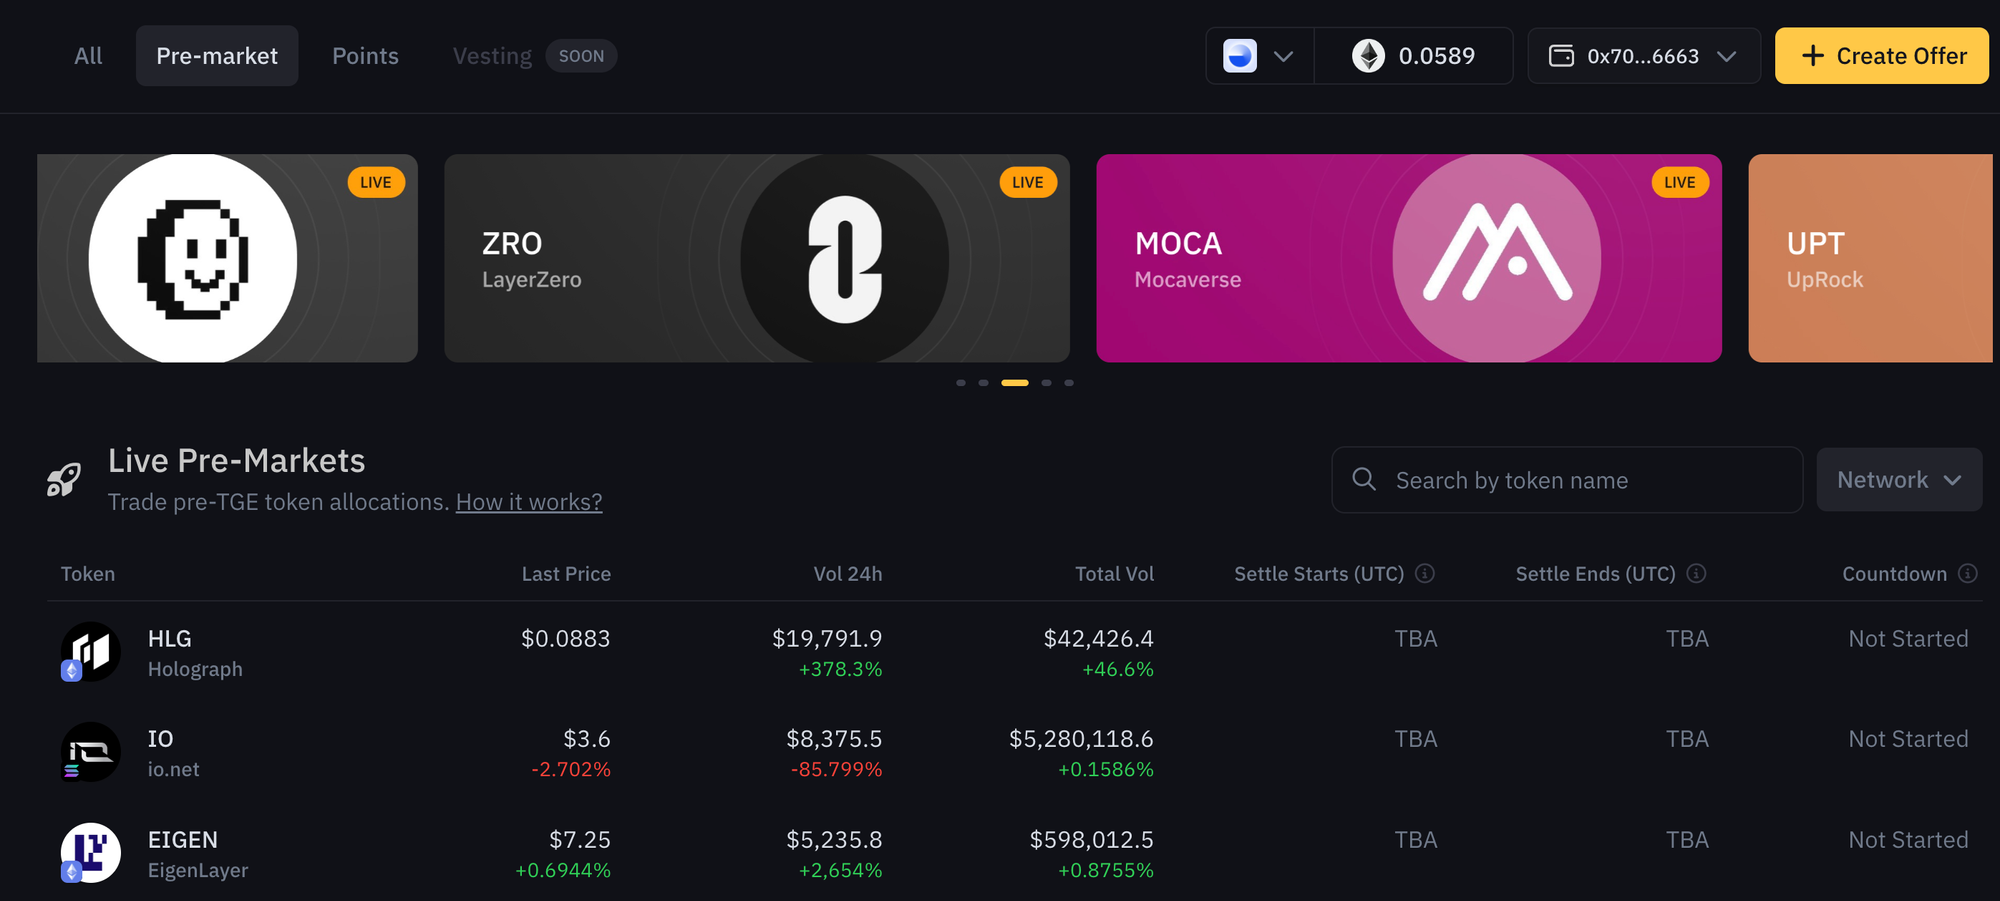Click IO total volume $5,280,118.6
2000x901 pixels.
(1081, 739)
